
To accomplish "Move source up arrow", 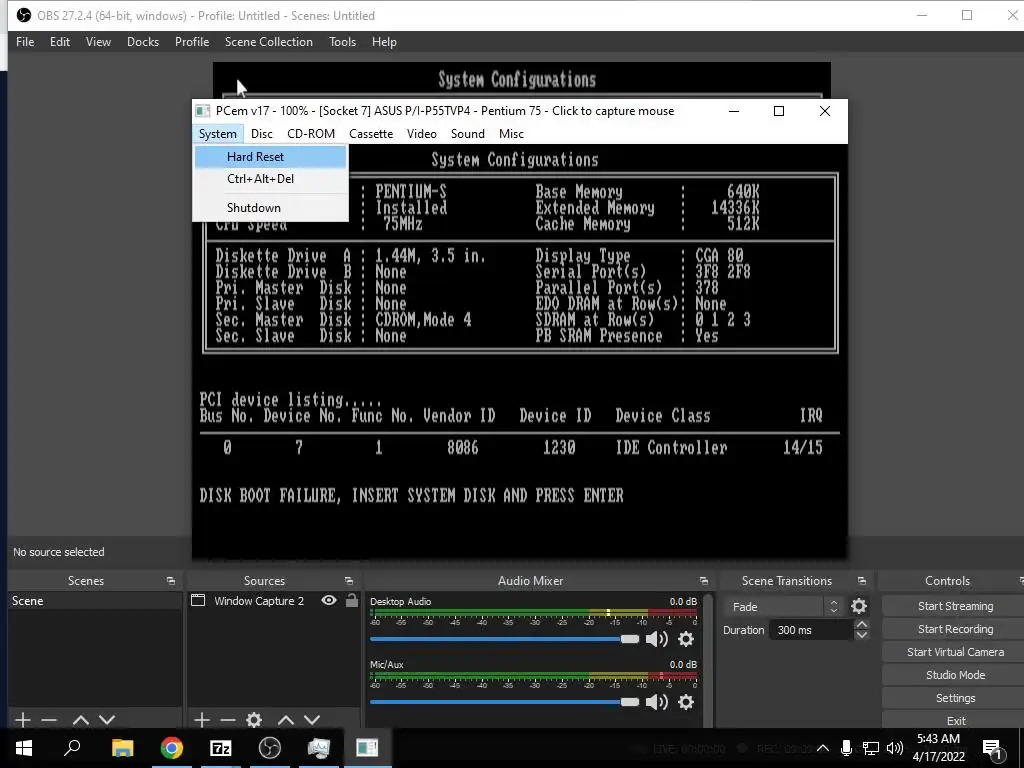I will (286, 720).
